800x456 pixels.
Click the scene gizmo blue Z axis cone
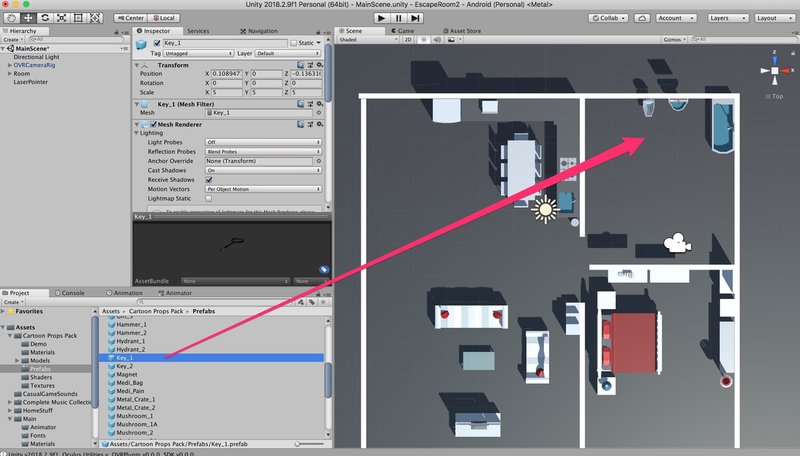(x=774, y=59)
